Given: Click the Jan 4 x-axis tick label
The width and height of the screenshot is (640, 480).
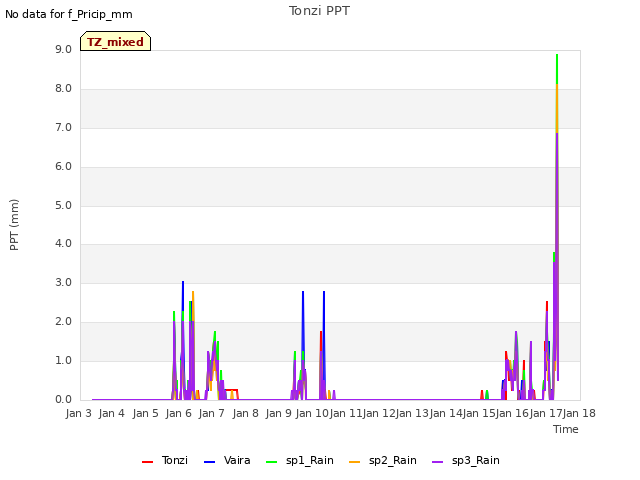Looking at the screenshot, I should [111, 413].
